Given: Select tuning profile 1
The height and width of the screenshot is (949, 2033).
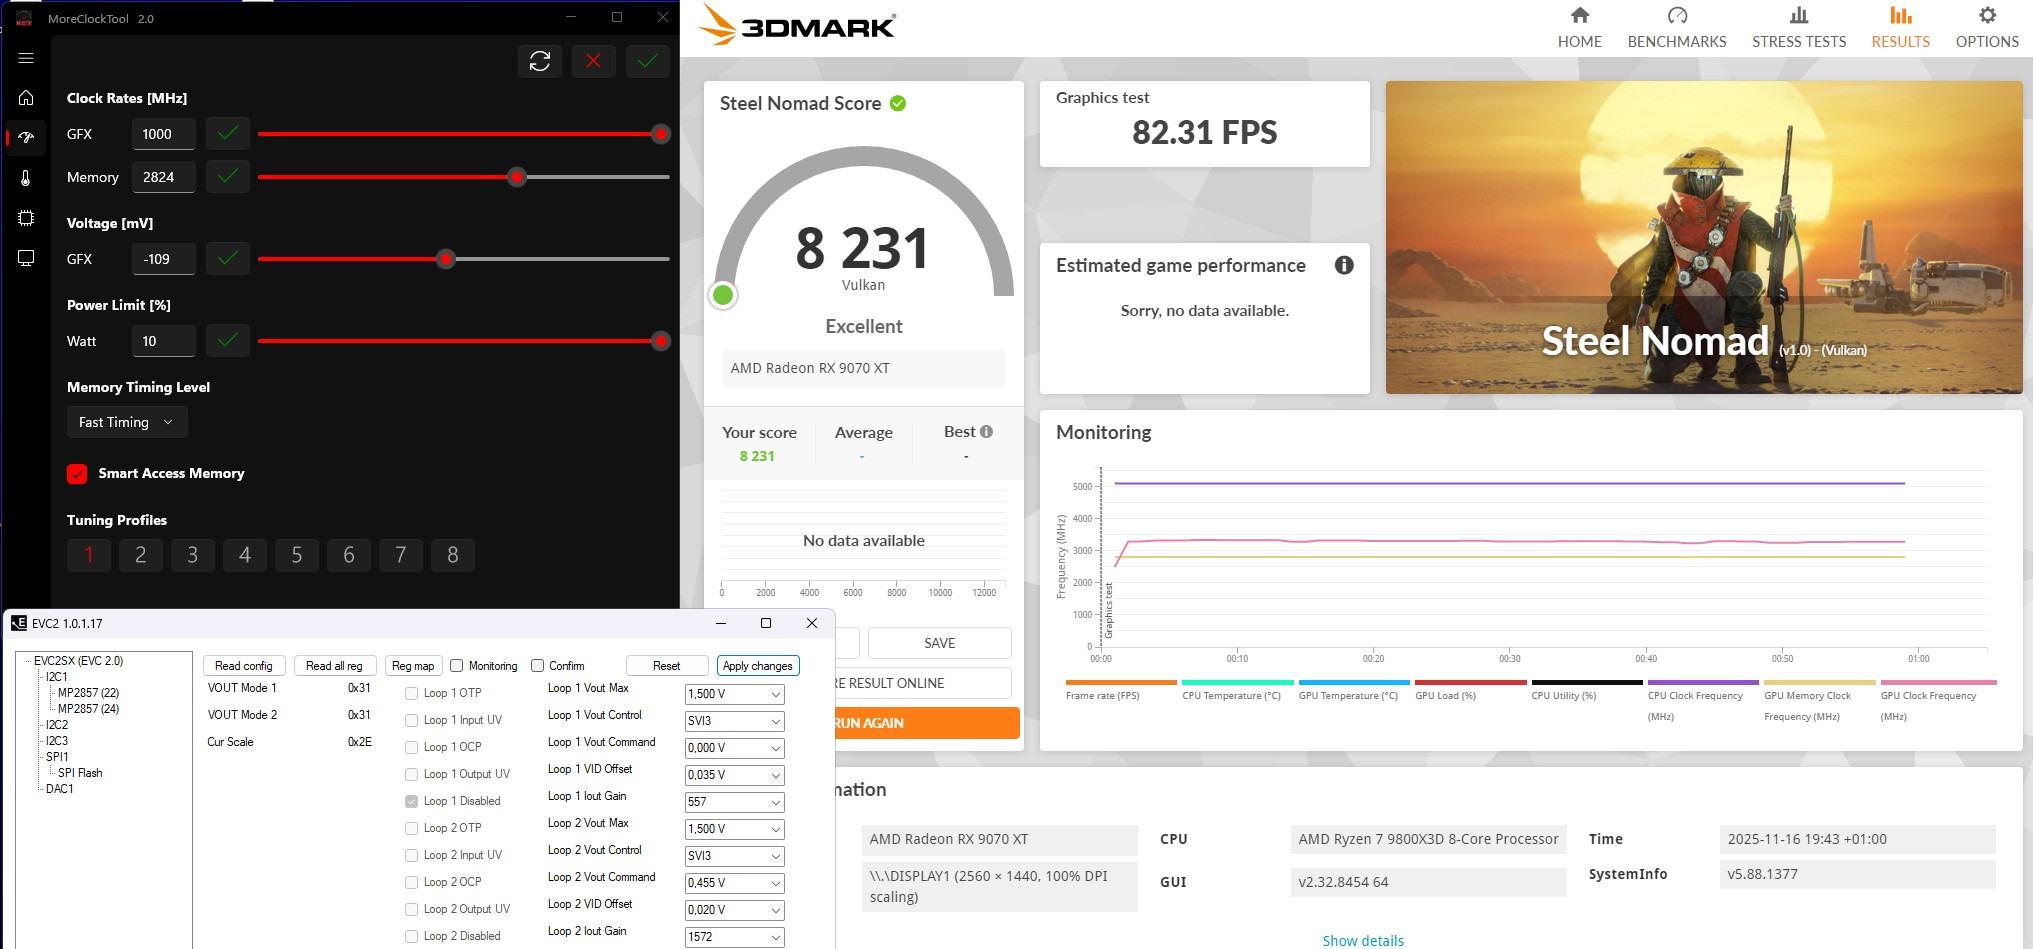Looking at the screenshot, I should (x=89, y=555).
